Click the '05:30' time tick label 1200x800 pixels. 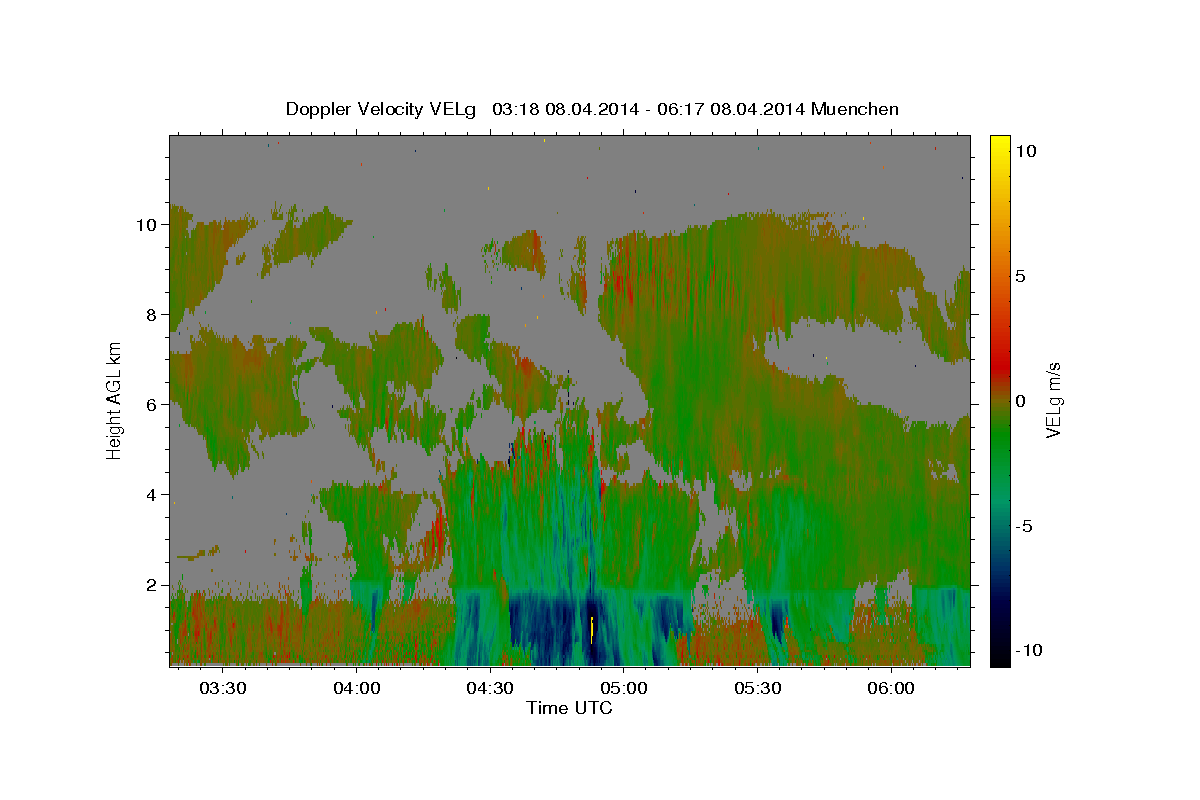pyautogui.click(x=757, y=688)
